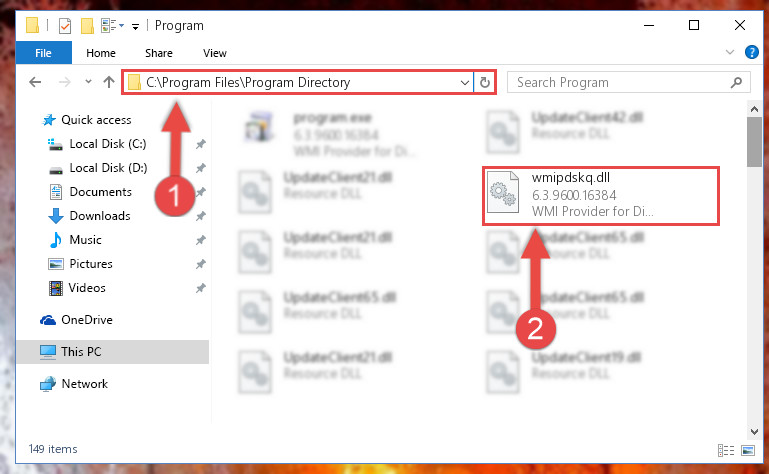Expand the ribbon with the chevron
Screen dimensions: 769x474
tap(729, 52)
